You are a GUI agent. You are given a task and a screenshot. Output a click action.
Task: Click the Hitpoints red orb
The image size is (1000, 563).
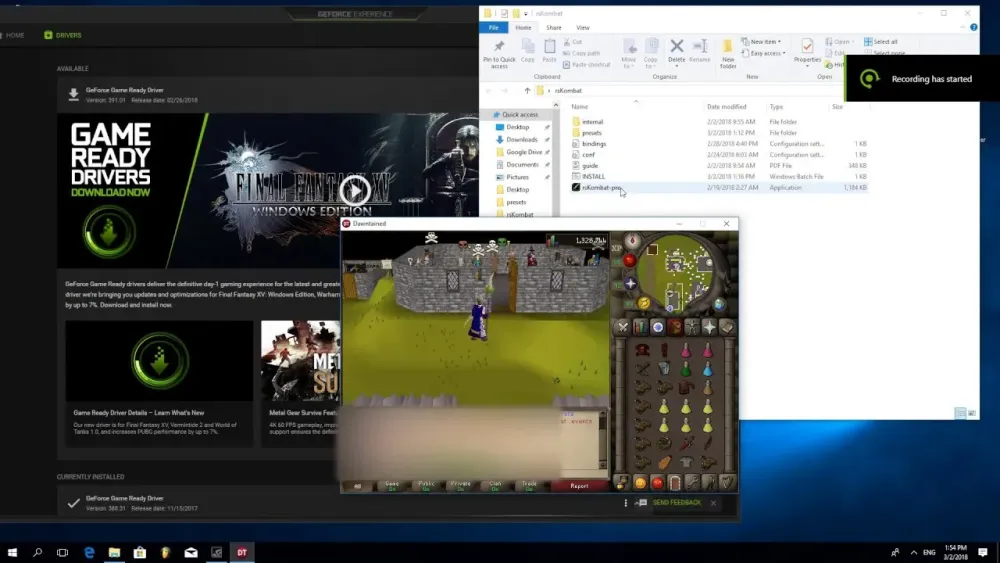[x=629, y=260]
